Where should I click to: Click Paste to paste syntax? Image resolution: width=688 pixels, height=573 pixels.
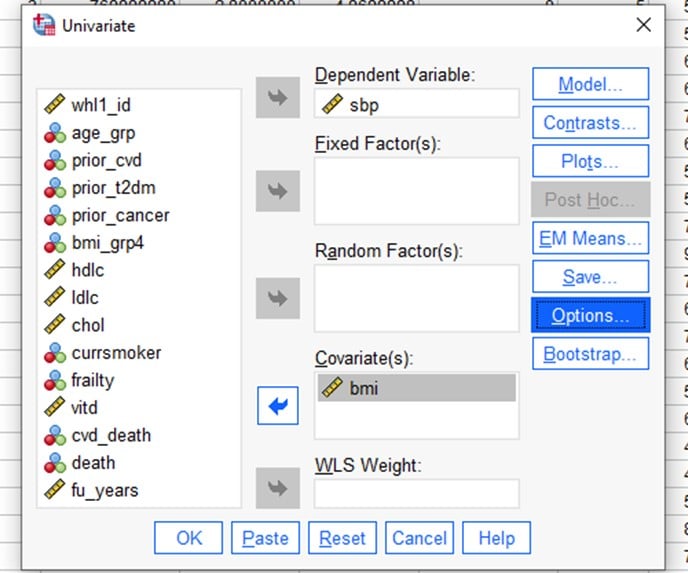point(265,538)
